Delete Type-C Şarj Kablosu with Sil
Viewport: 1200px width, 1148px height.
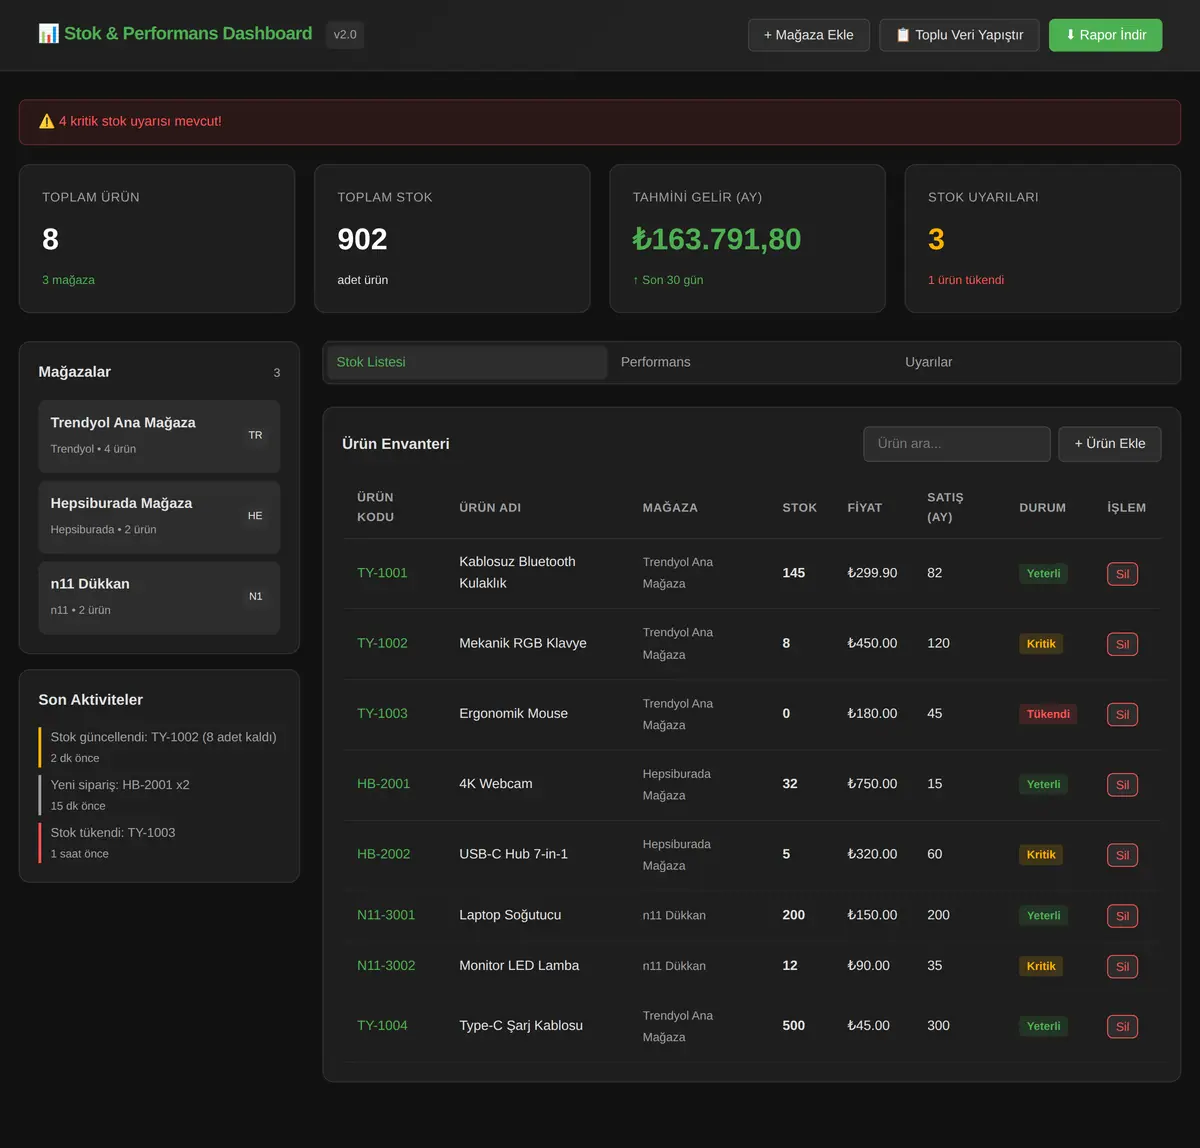1122,1026
